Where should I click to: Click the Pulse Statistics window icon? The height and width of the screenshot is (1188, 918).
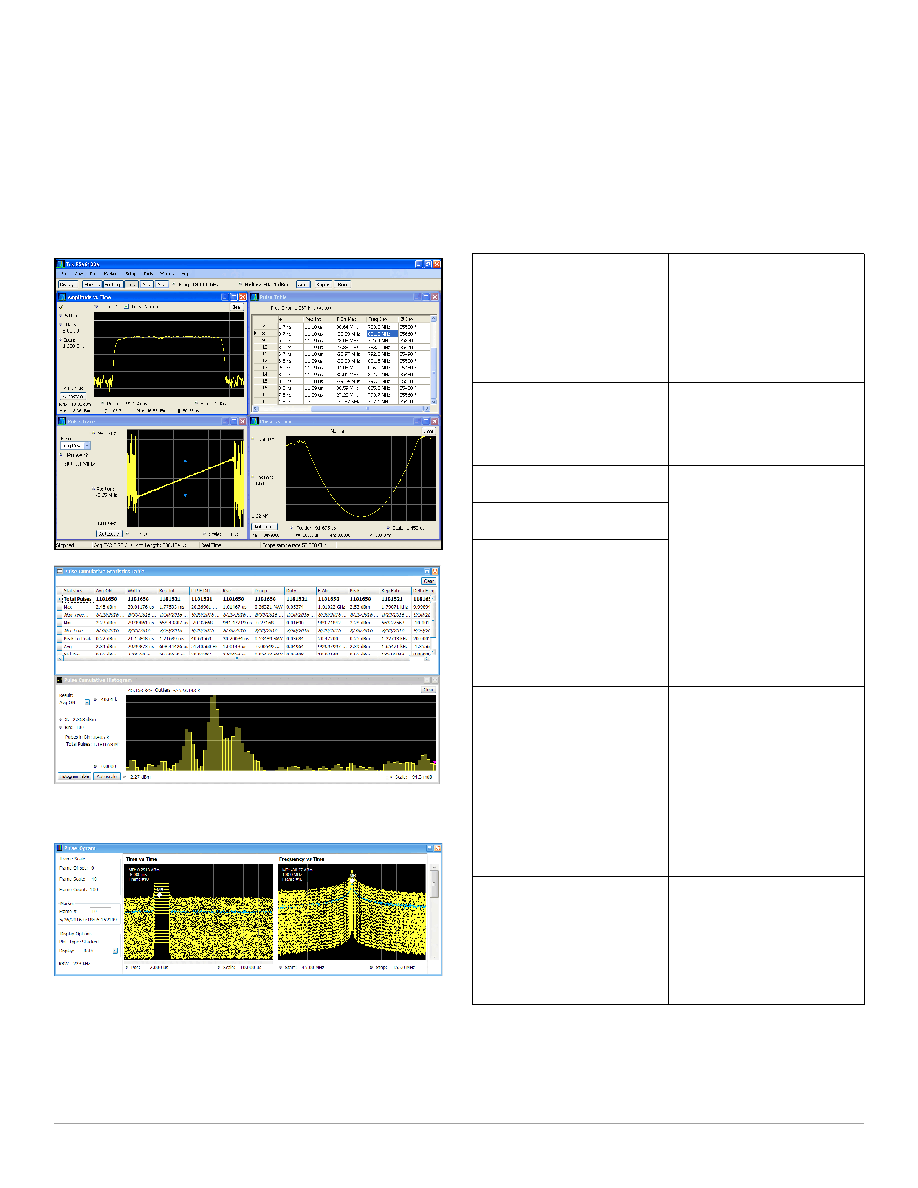[60, 571]
